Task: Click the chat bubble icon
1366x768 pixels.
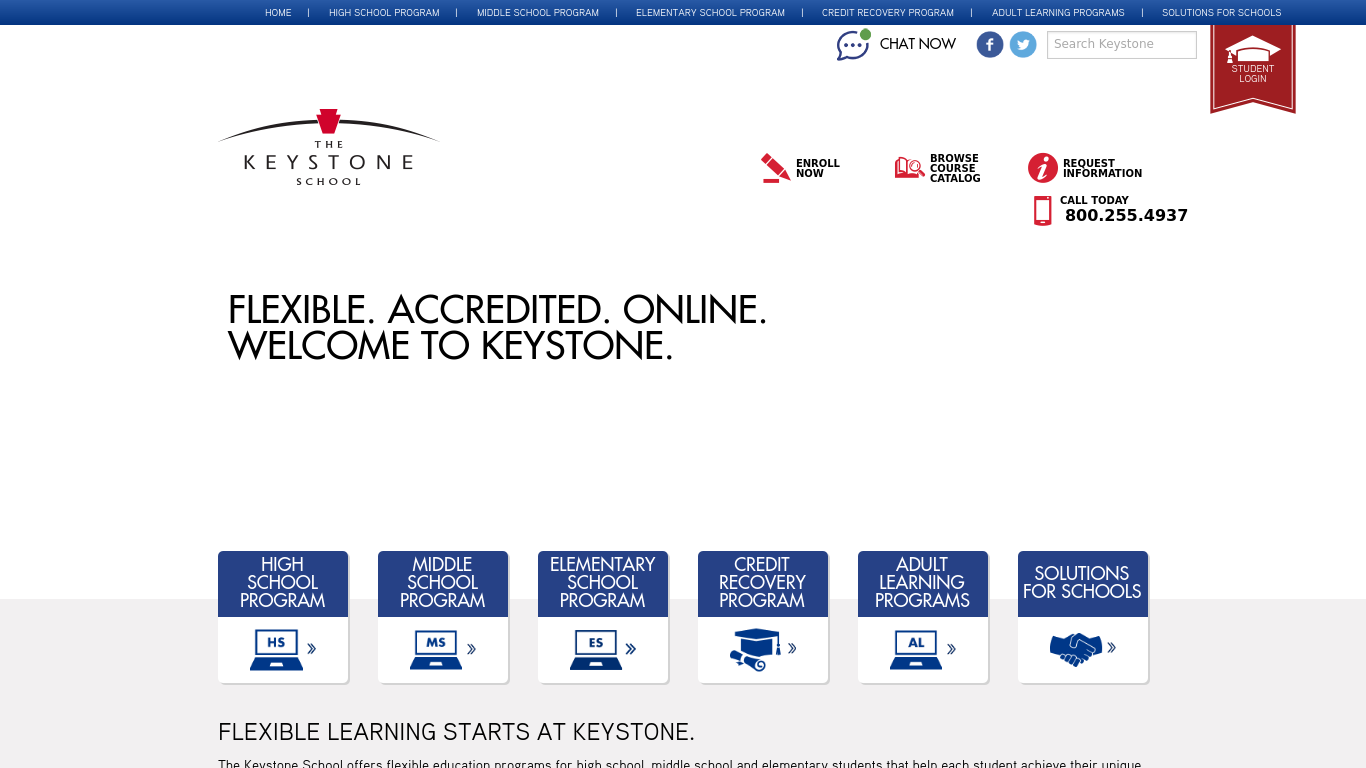Action: click(x=853, y=45)
